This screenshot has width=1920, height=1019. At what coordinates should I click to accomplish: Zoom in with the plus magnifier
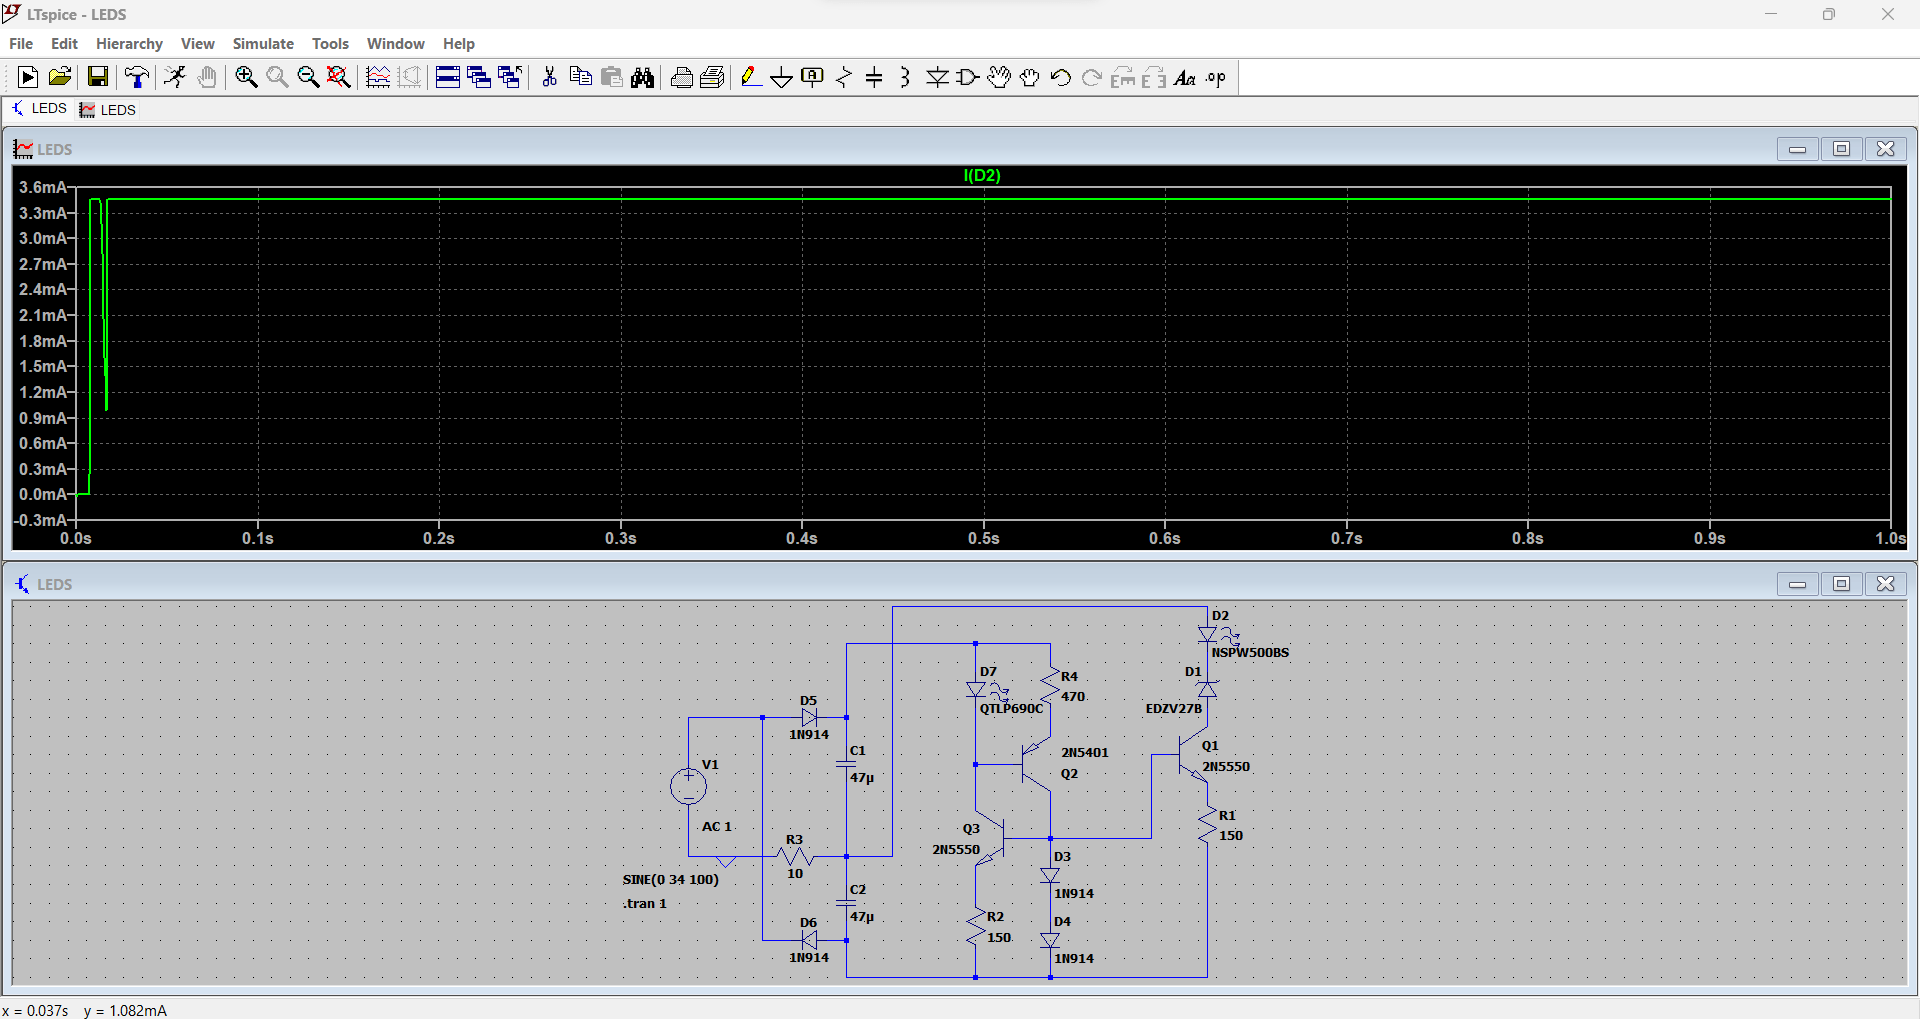point(246,77)
